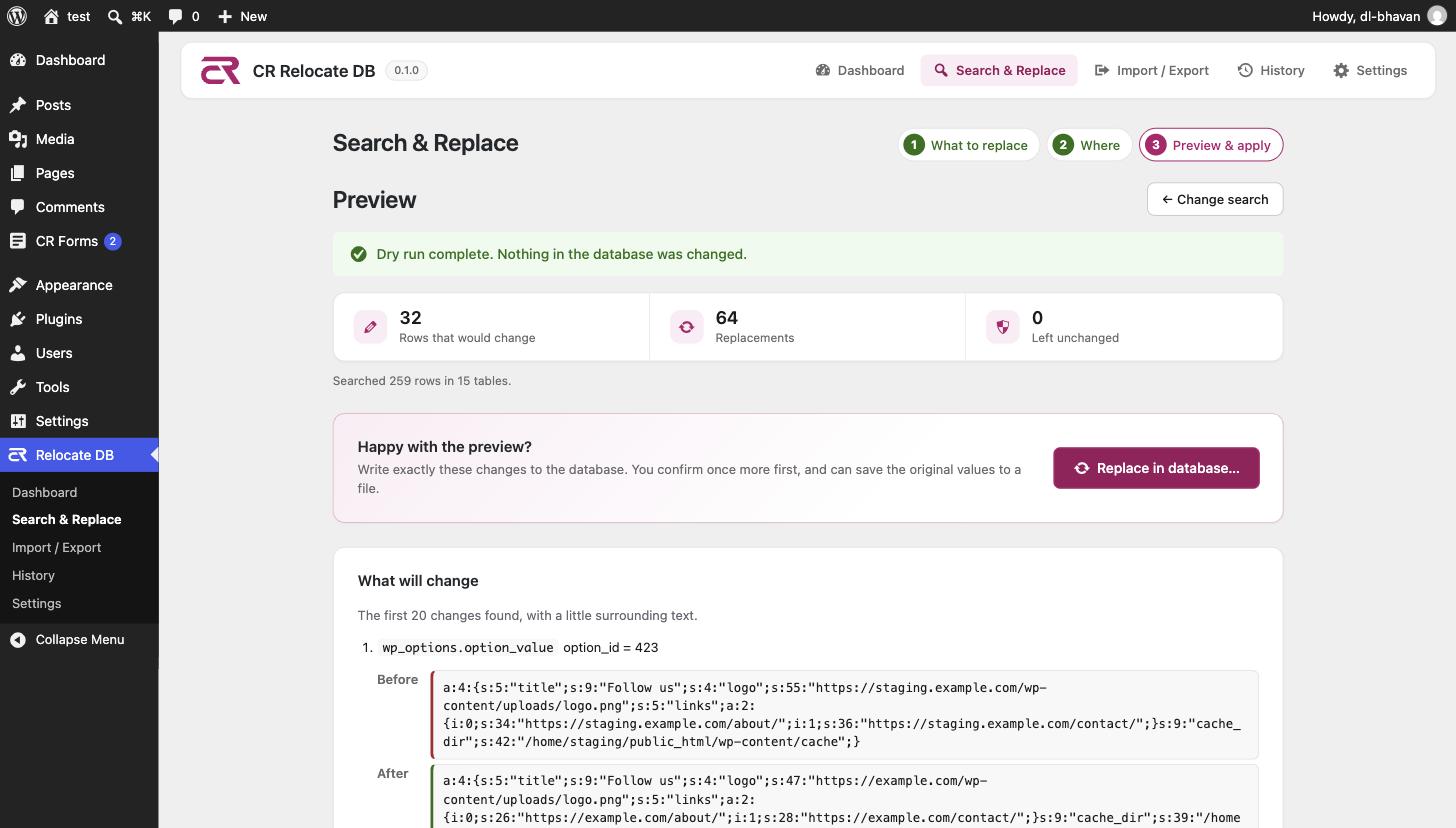The height and width of the screenshot is (828, 1456).
Task: Open the Appearance menu
Action: (x=79, y=285)
